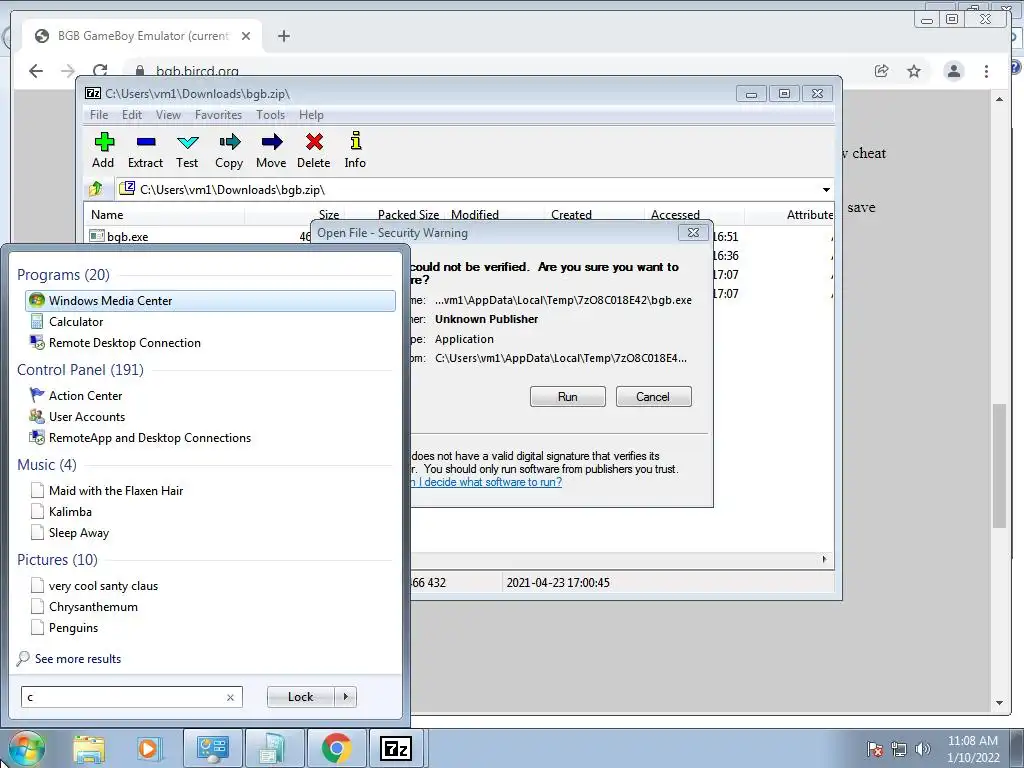Open 7-Zip File menu
This screenshot has width=1024, height=768.
pyautogui.click(x=99, y=115)
